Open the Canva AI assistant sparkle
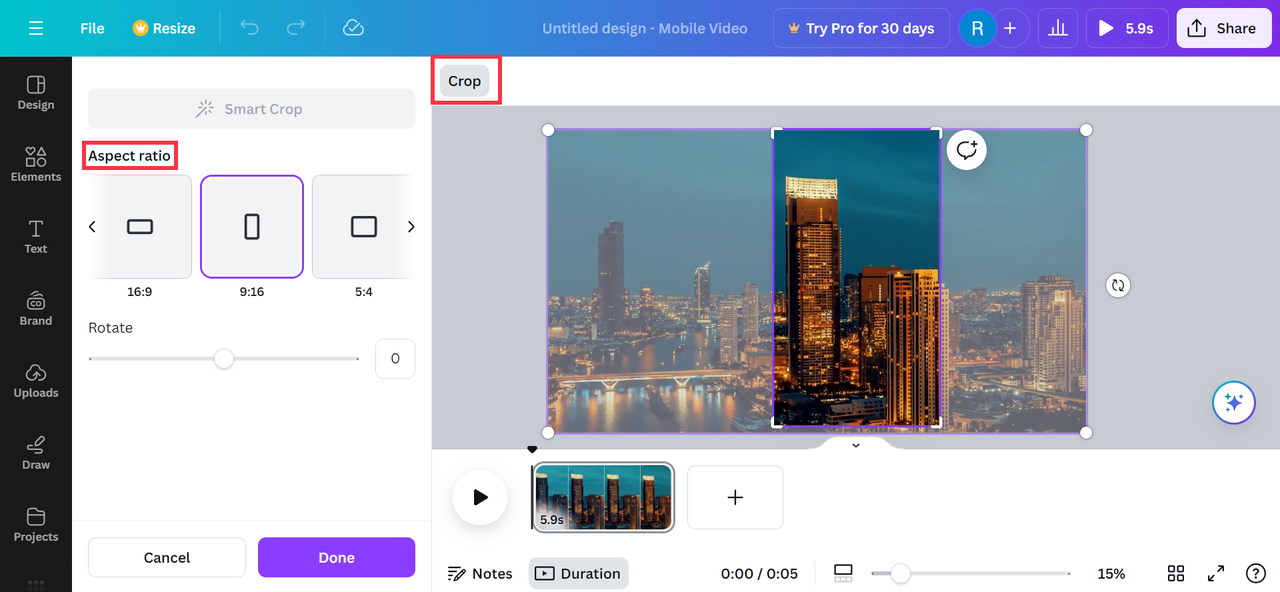Image resolution: width=1280 pixels, height=592 pixels. coord(1234,402)
